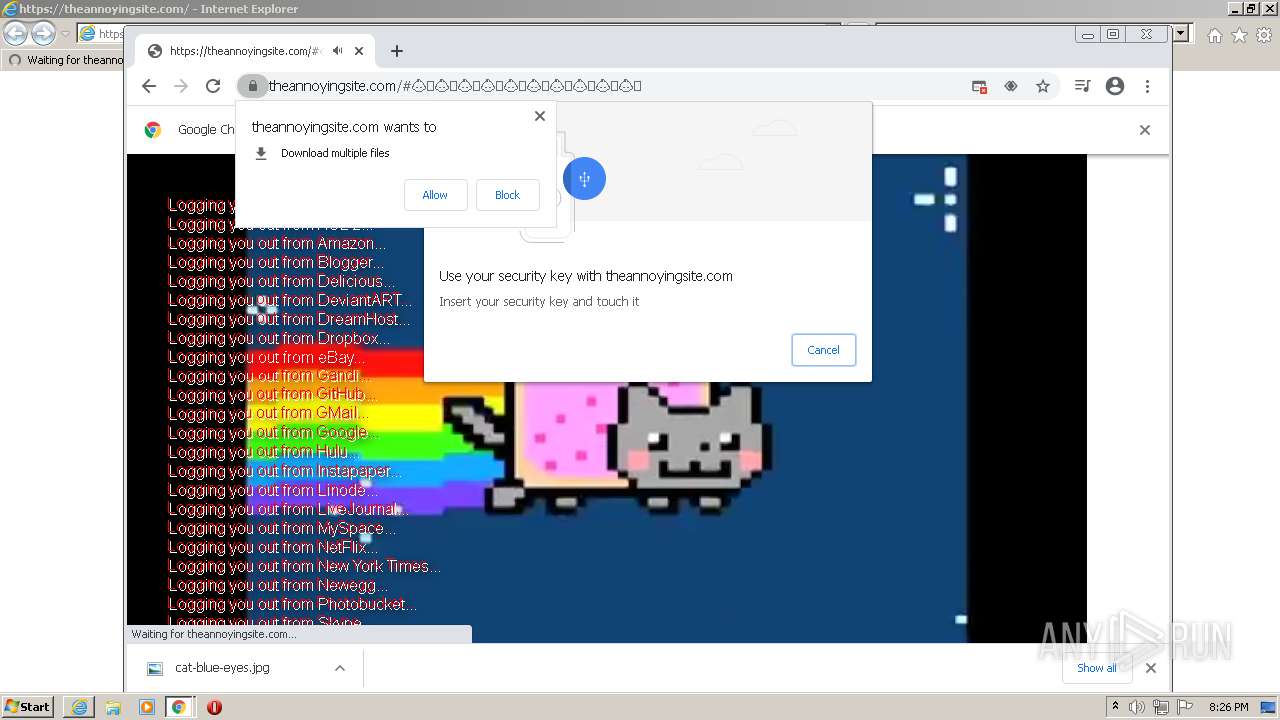The image size is (1280, 720).
Task: Open a new Chrome tab
Action: tap(397, 51)
